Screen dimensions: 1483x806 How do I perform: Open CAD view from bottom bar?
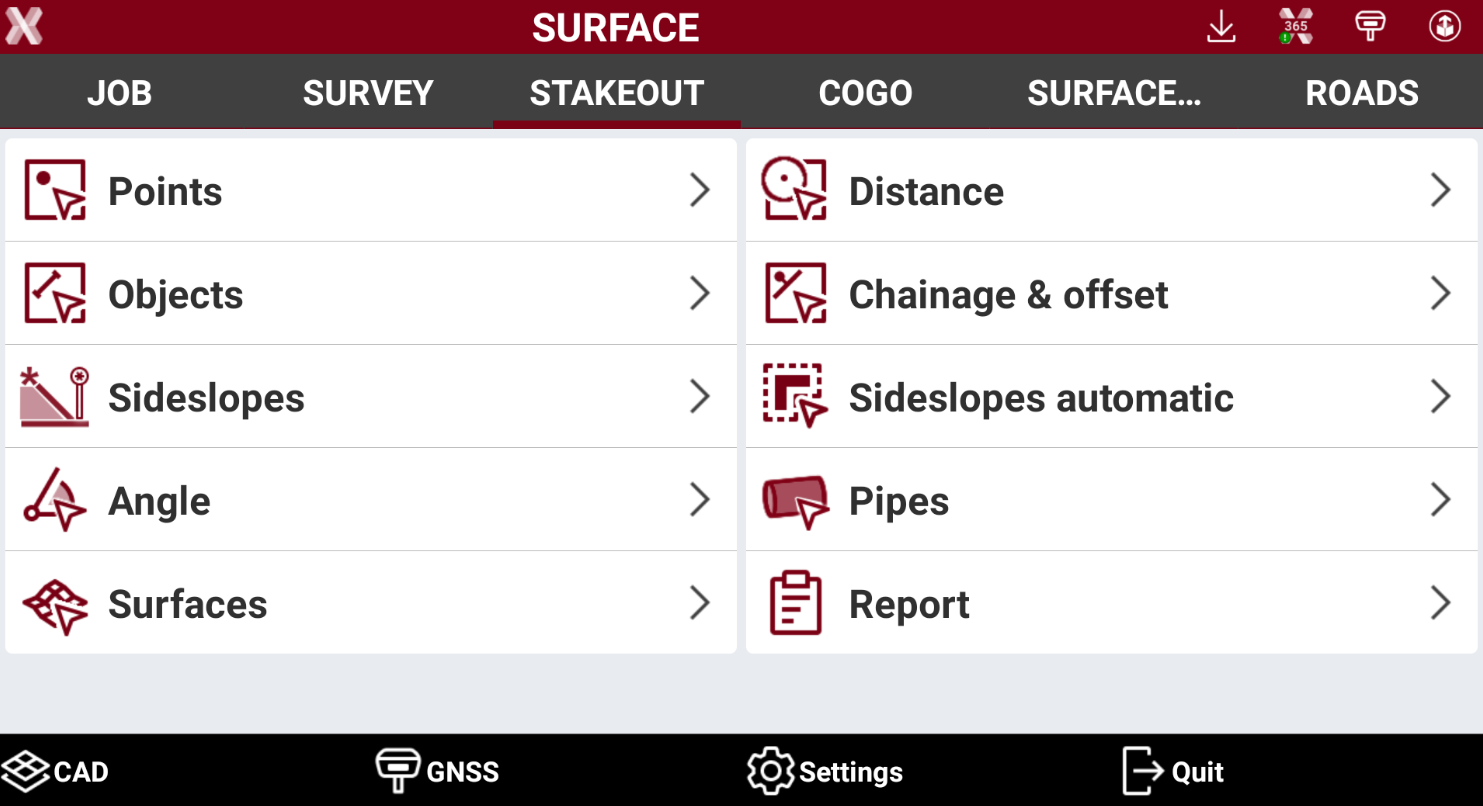click(55, 771)
